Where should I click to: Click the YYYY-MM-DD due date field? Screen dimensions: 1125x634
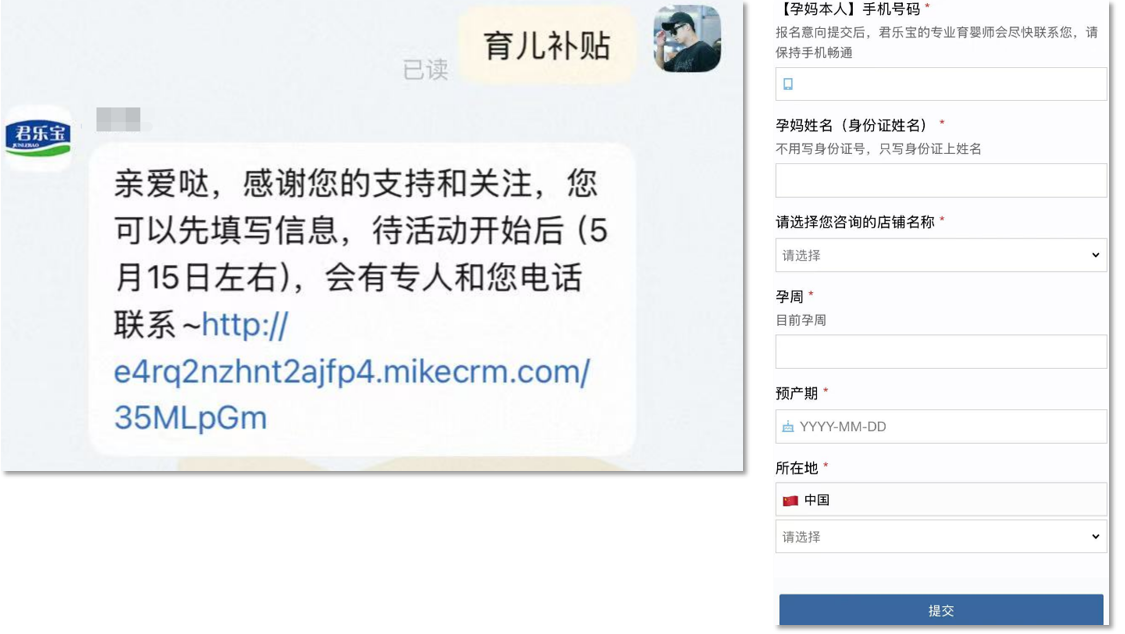tap(941, 427)
